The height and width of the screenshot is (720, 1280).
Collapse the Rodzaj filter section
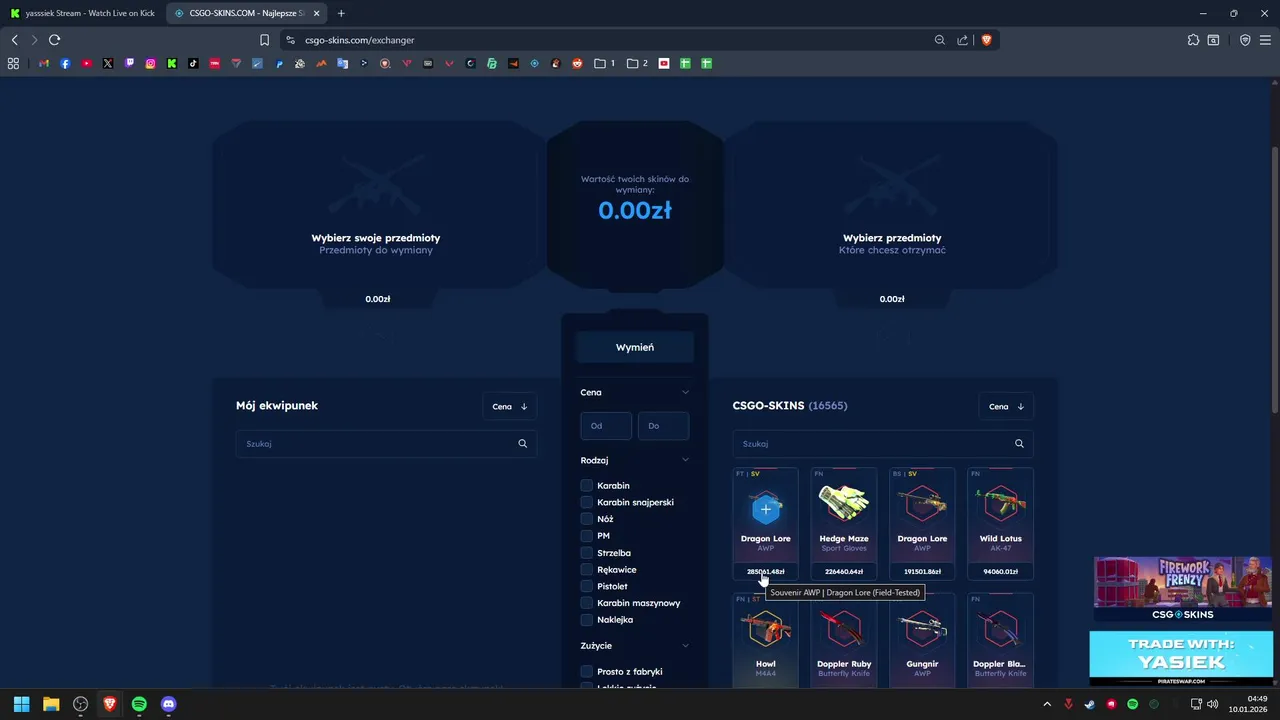[685, 460]
